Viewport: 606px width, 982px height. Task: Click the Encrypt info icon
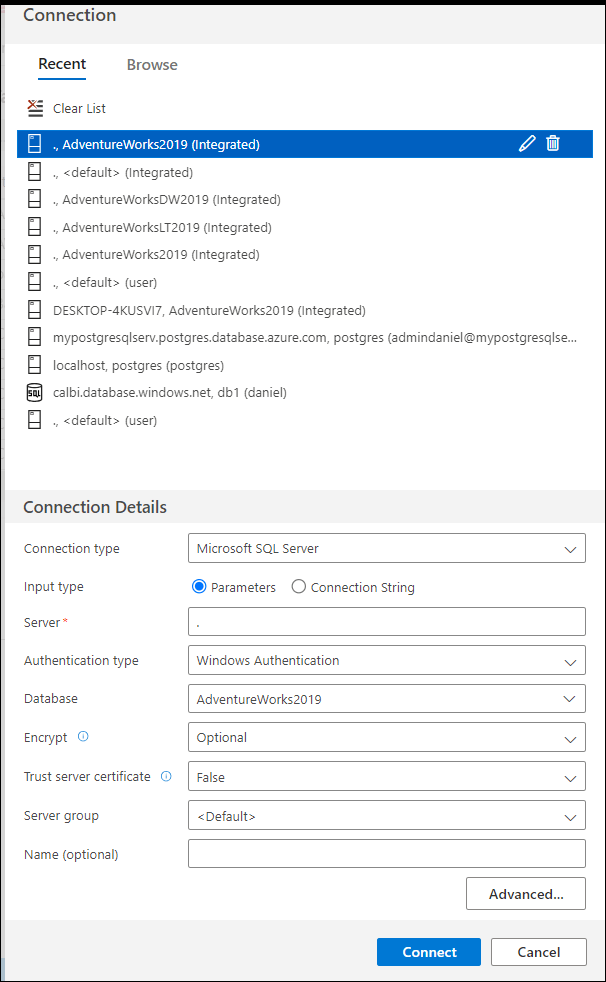83,737
